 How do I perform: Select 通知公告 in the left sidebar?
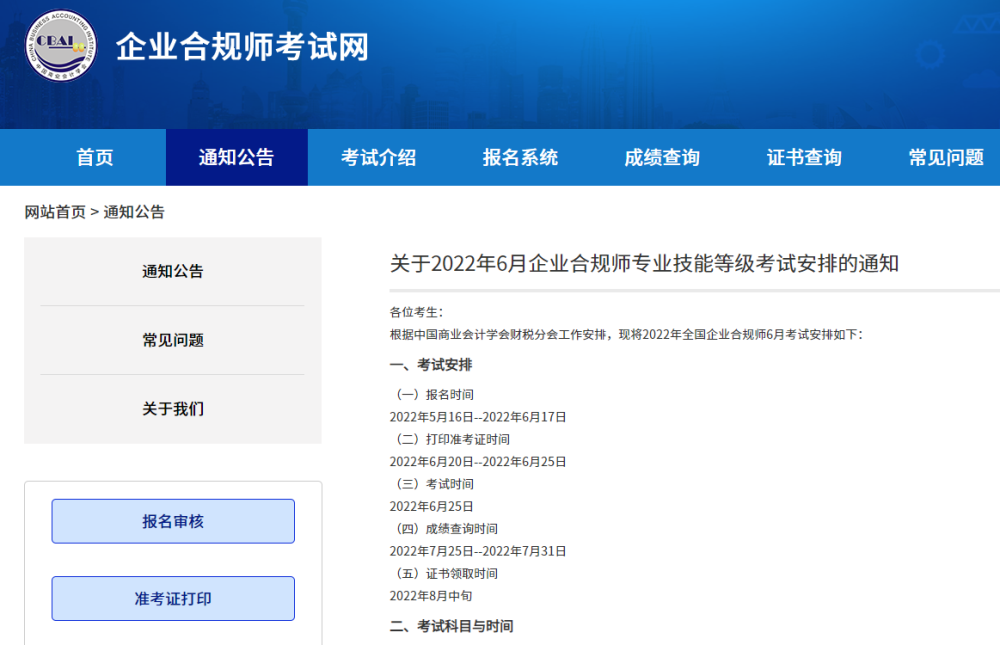(173, 272)
